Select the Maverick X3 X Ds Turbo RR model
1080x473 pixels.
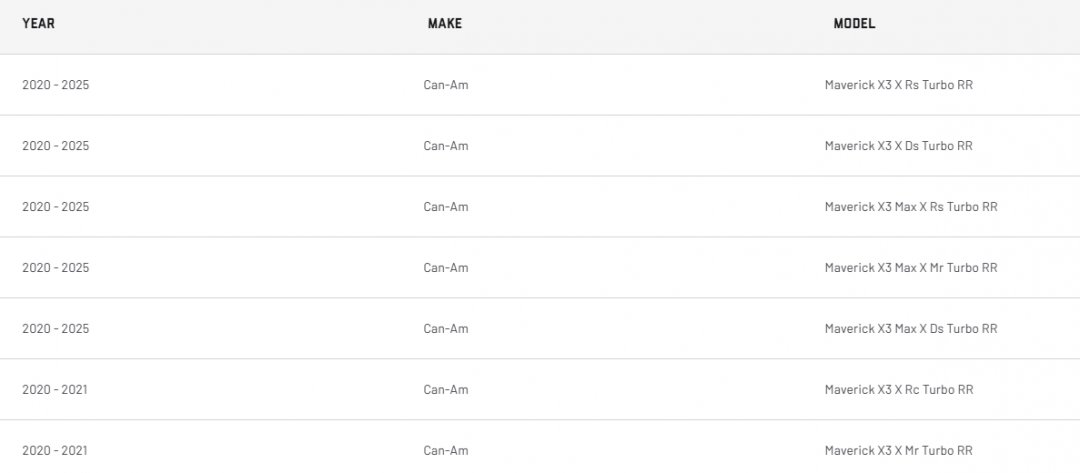coord(898,146)
